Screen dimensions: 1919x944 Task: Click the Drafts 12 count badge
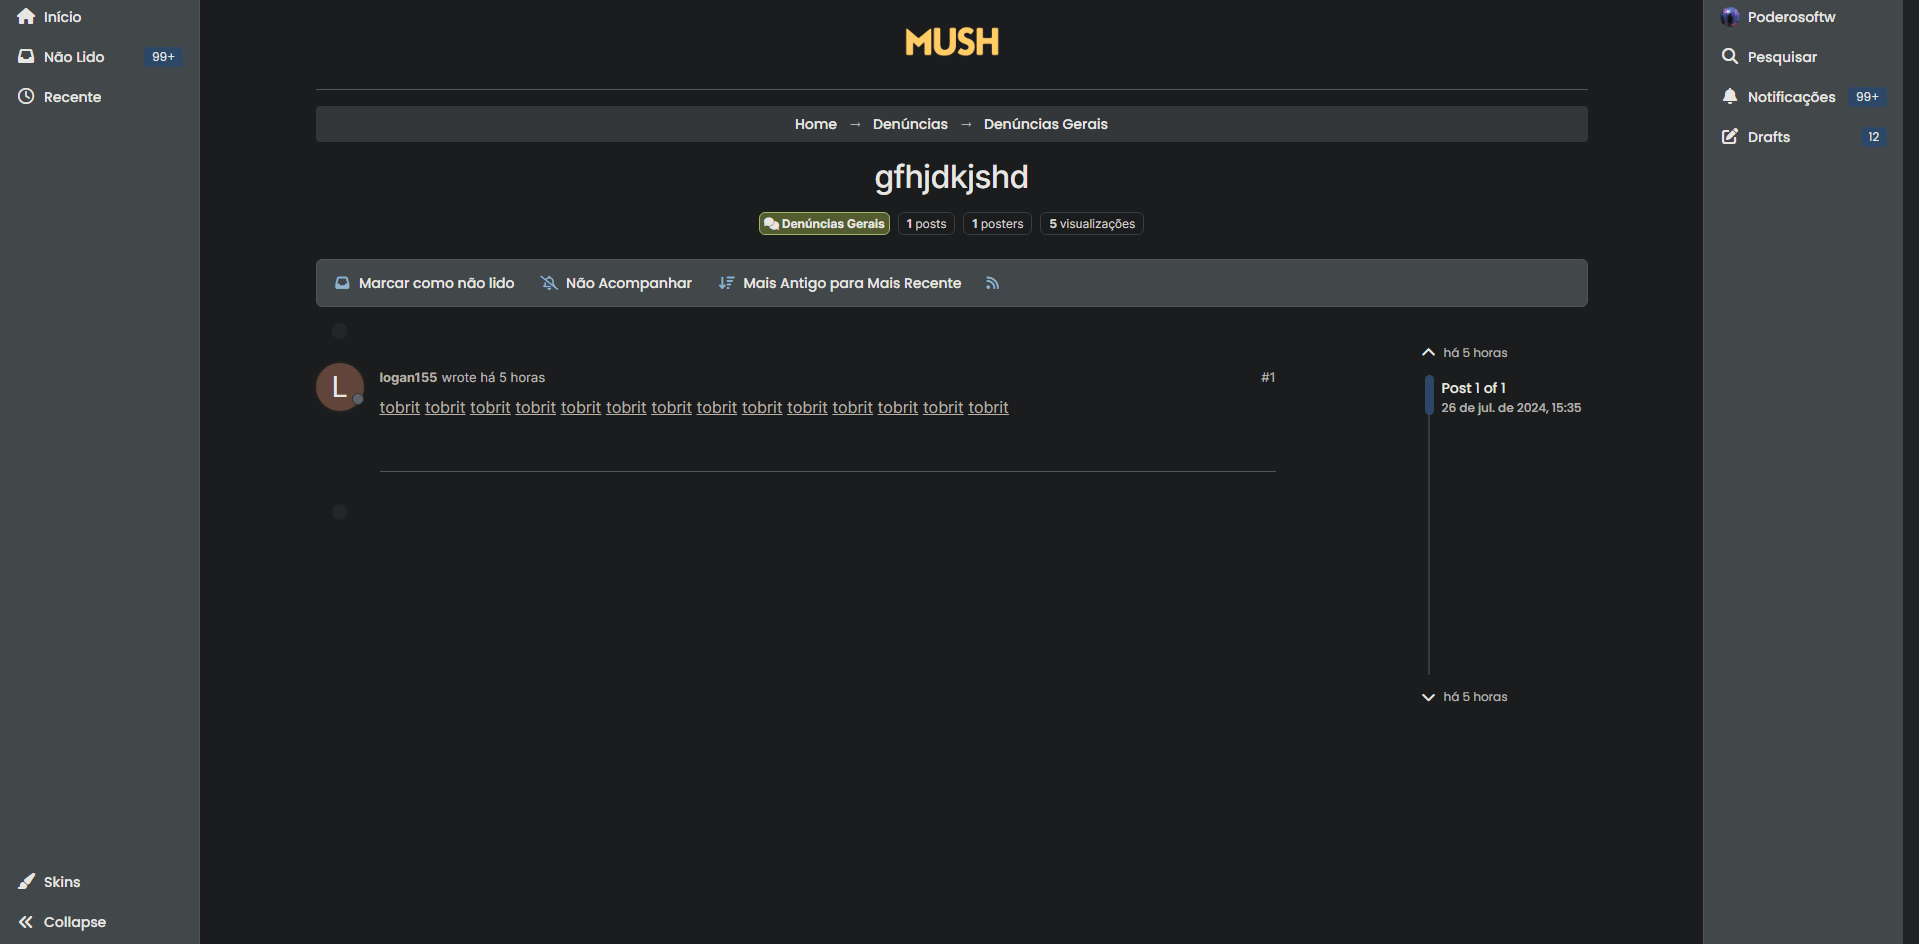[1874, 137]
